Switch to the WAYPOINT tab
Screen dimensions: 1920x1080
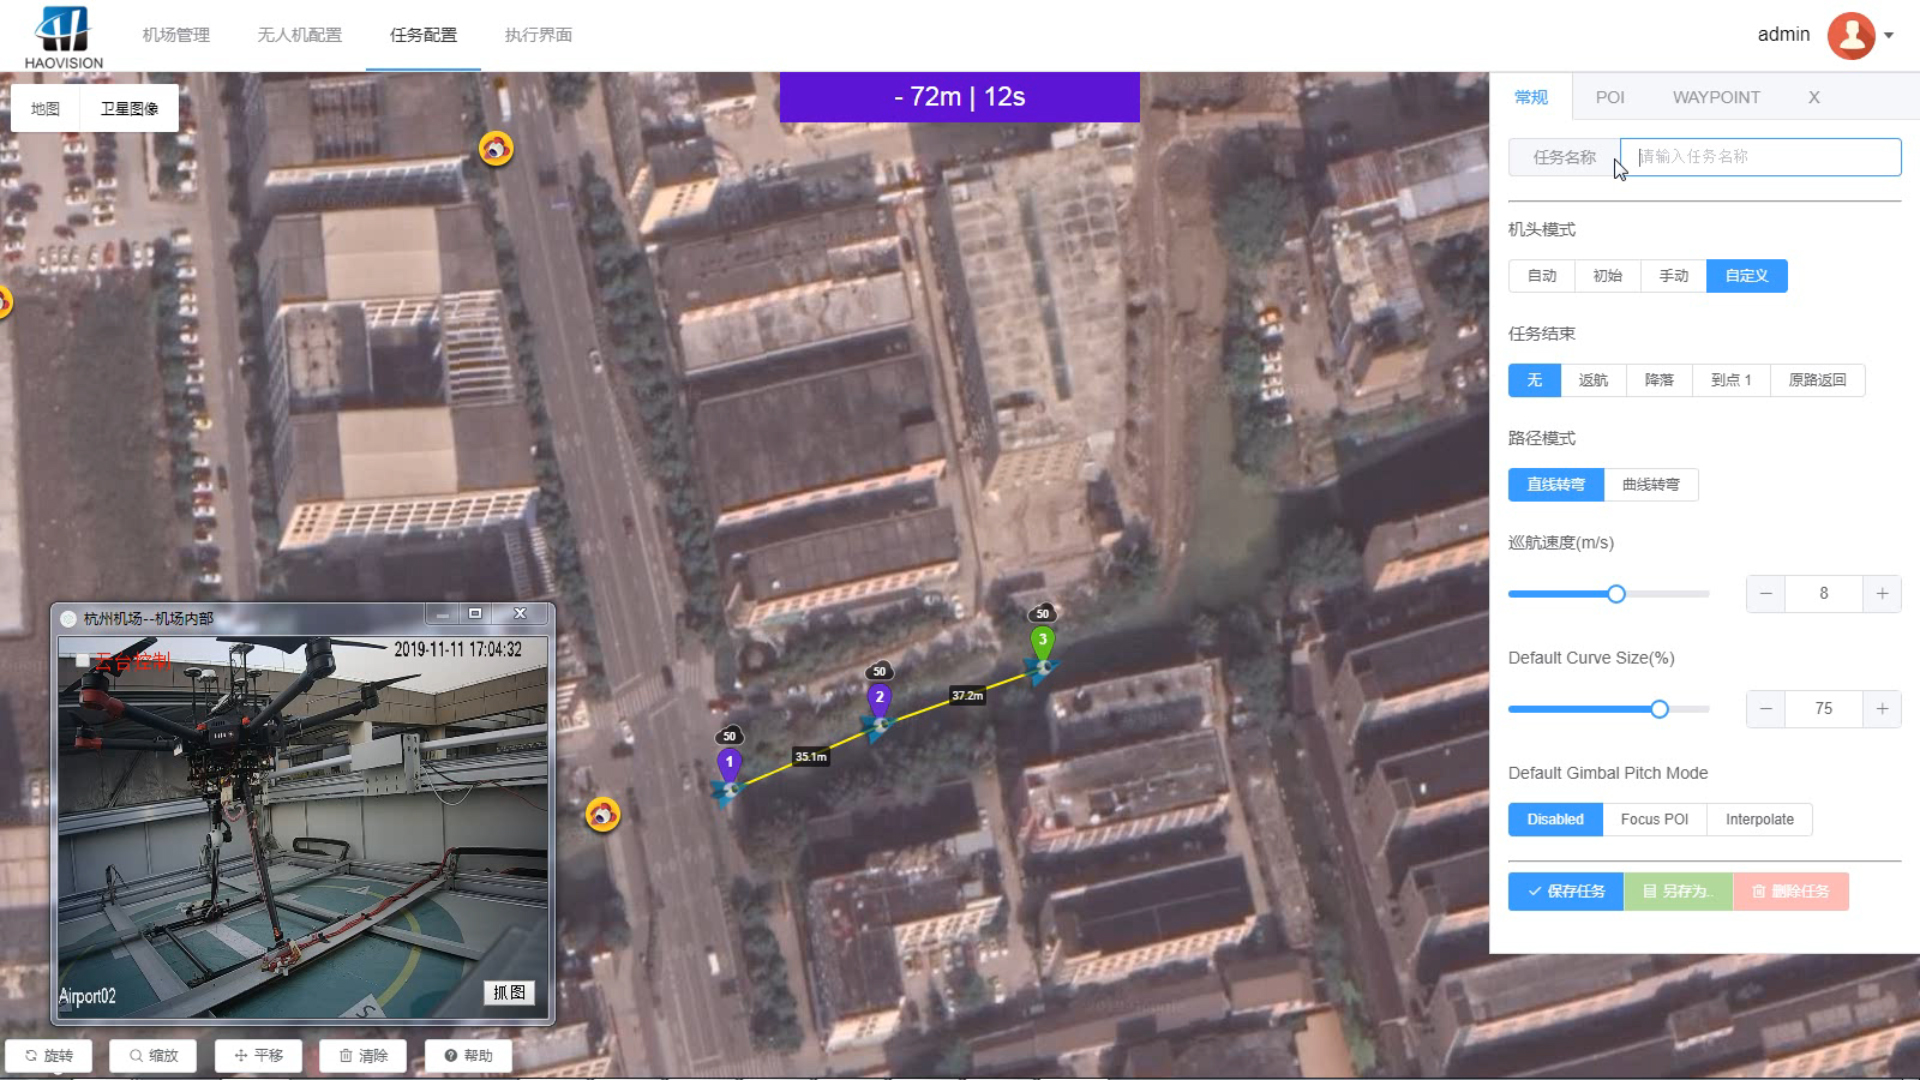(1716, 97)
